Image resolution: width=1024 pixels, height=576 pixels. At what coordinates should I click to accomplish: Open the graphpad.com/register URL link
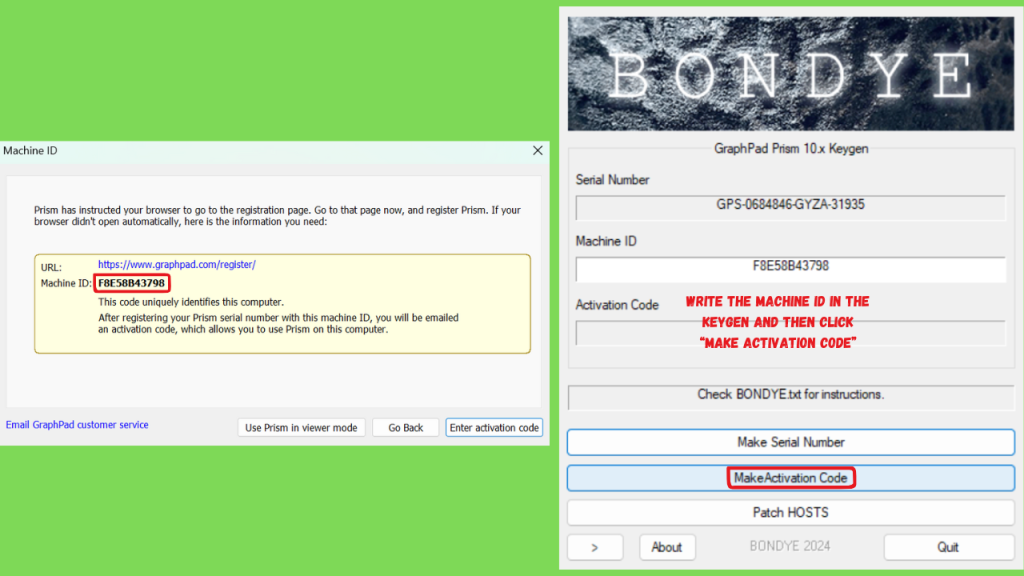[x=176, y=264]
